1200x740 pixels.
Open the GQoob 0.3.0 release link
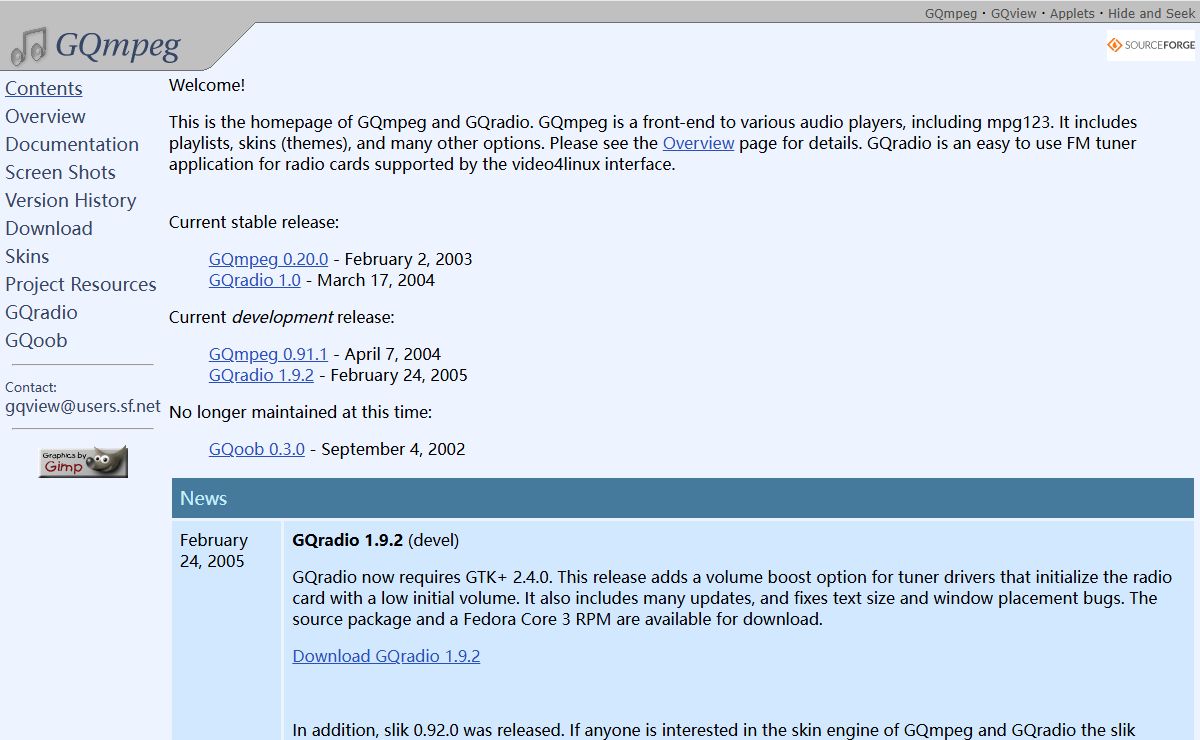click(257, 449)
